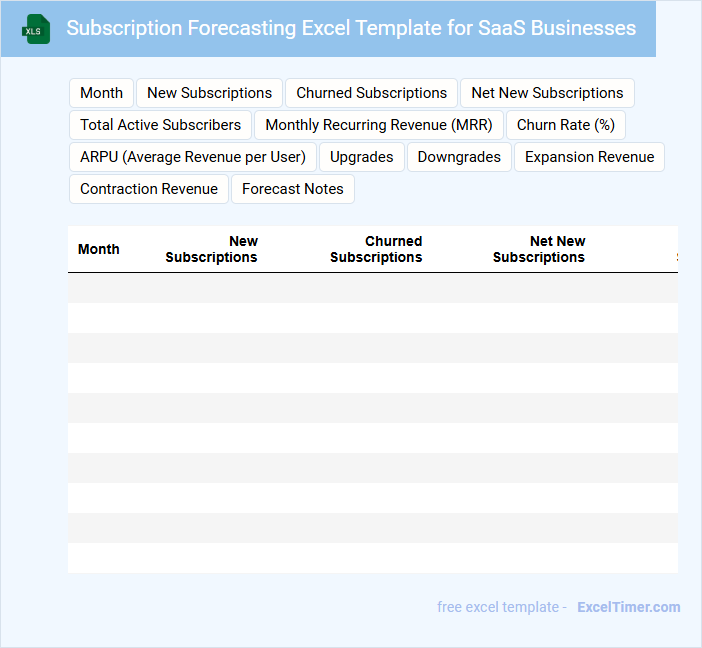
Task: Click the green XLS file icon
Action: click(37, 29)
